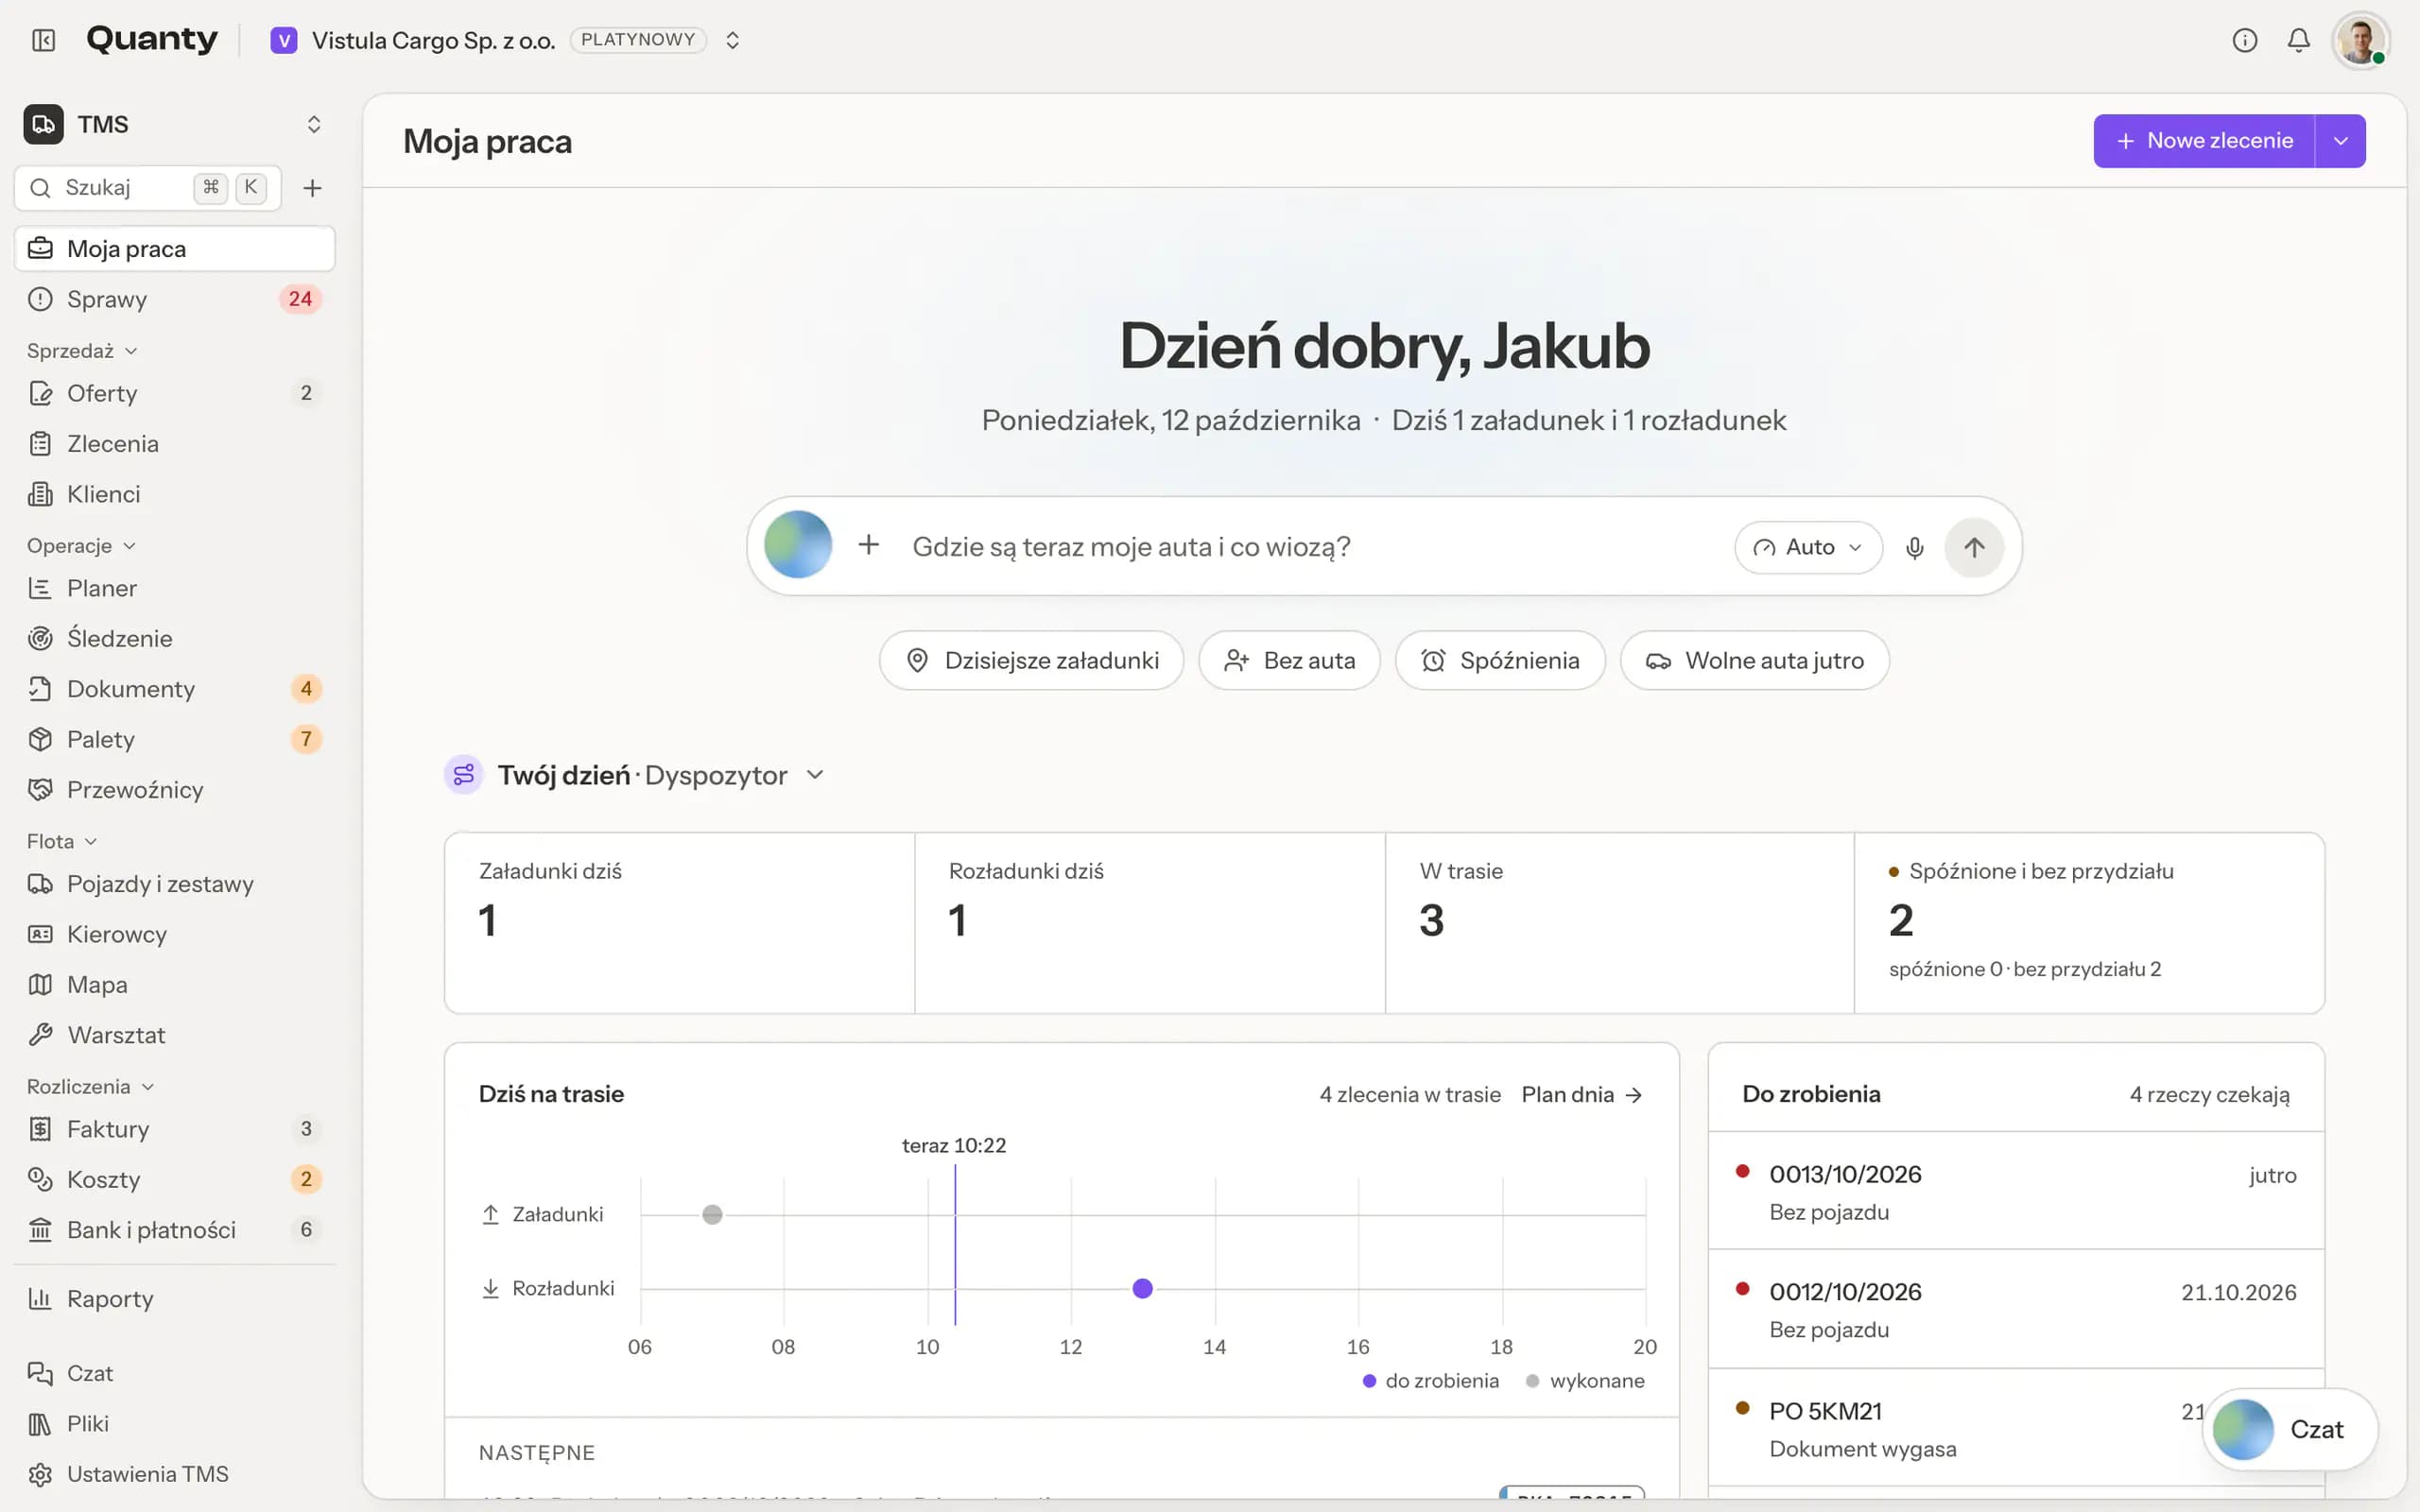Click the plus icon beside sidebar search
2420x1512 pixels.
(312, 188)
